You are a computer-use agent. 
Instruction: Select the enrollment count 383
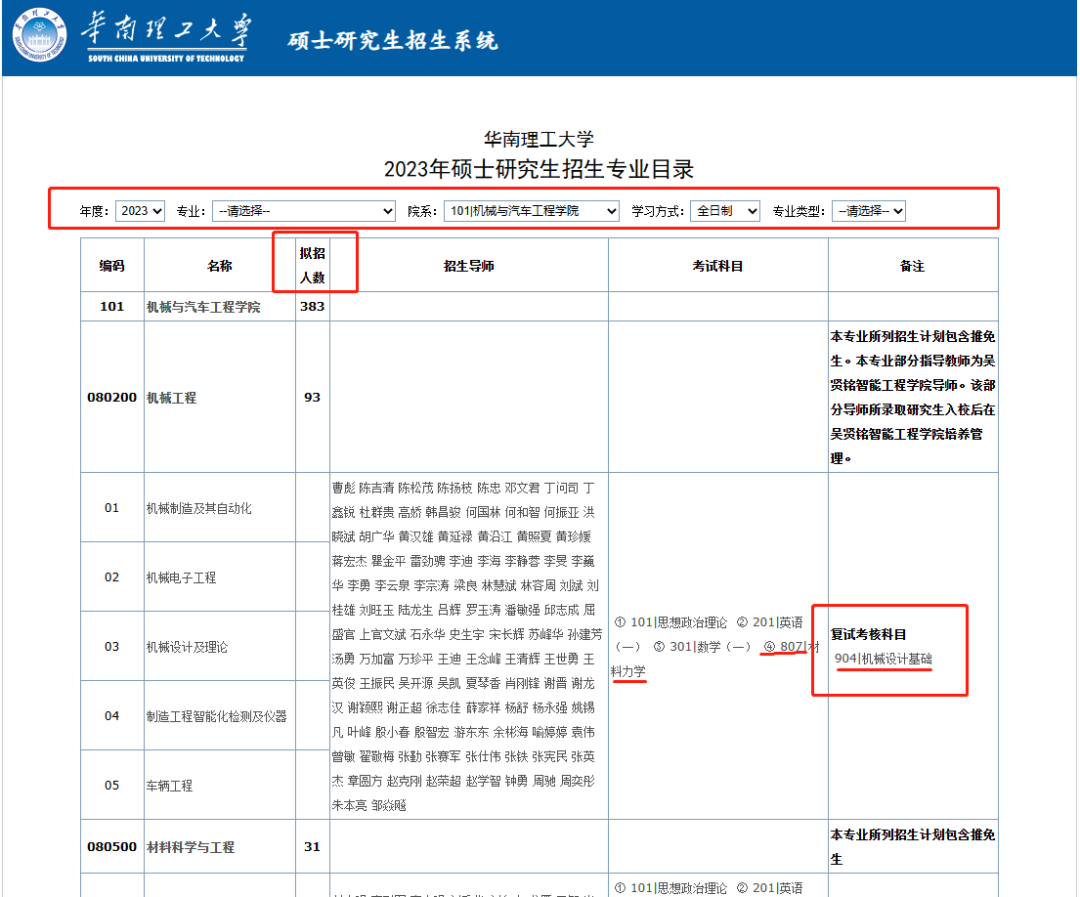coord(312,307)
